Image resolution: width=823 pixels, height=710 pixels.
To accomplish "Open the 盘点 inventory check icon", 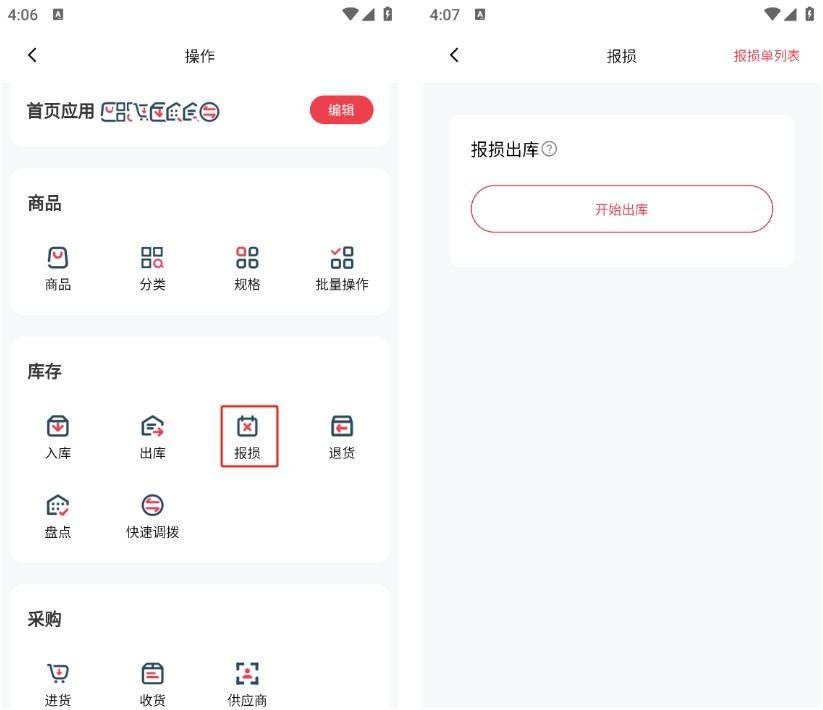I will point(58,506).
